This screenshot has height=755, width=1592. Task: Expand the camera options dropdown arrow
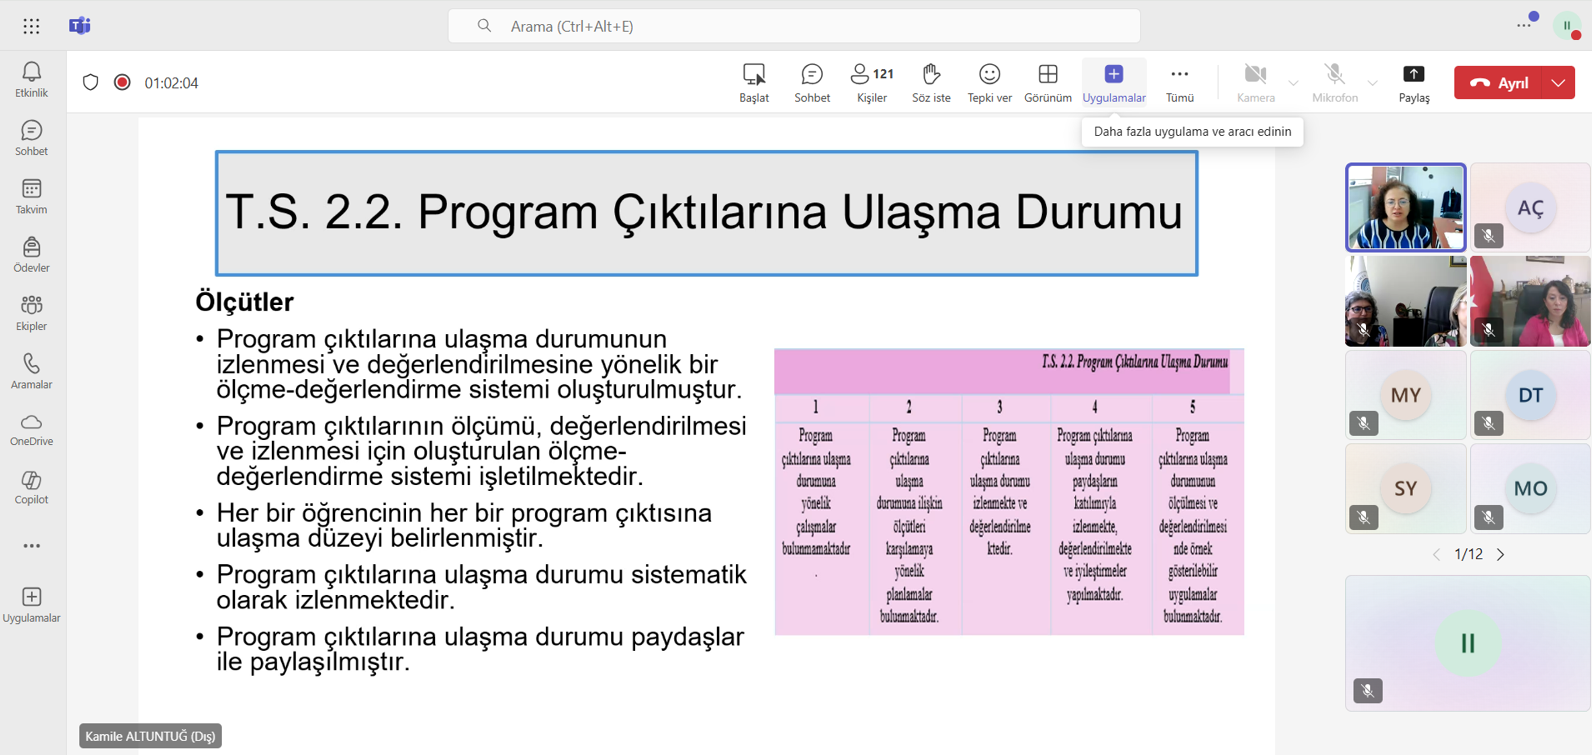tap(1293, 83)
